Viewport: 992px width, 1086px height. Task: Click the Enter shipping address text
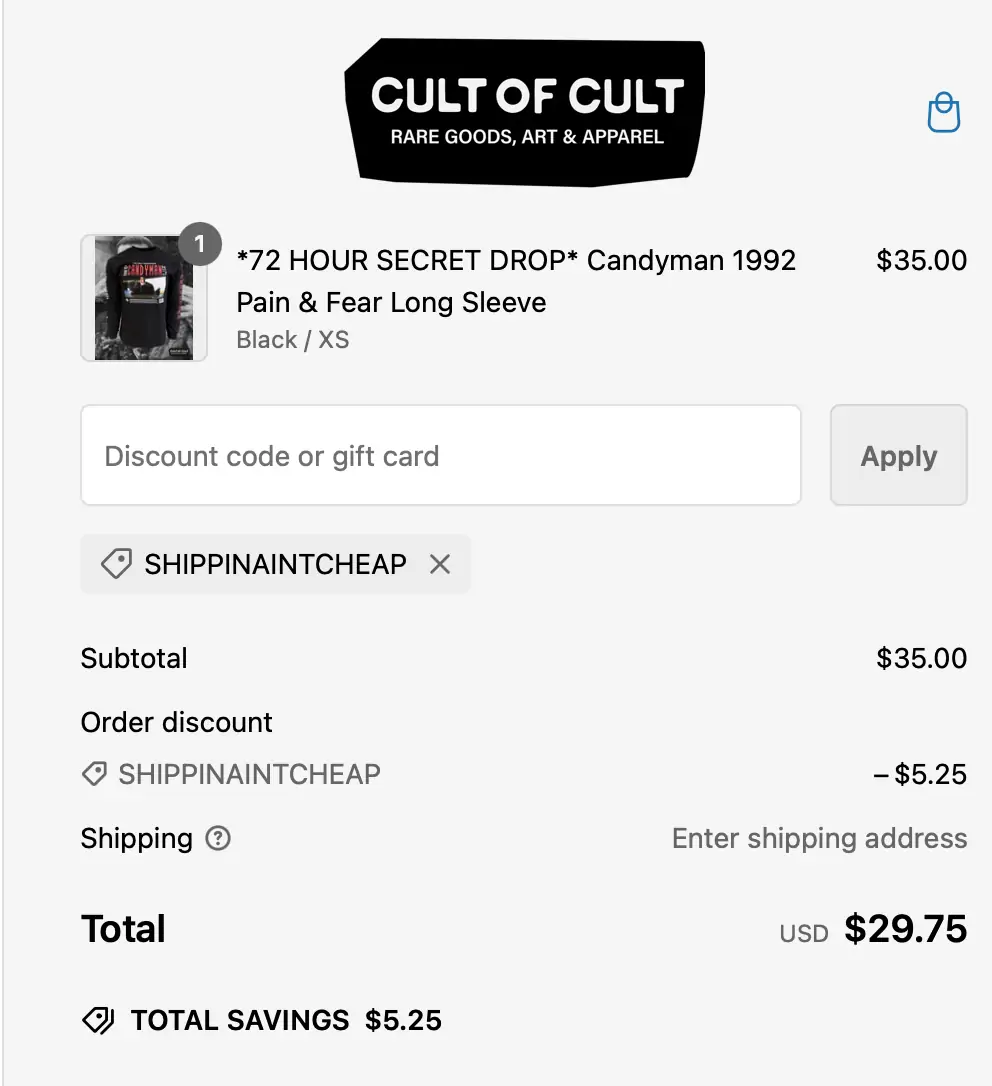(819, 838)
